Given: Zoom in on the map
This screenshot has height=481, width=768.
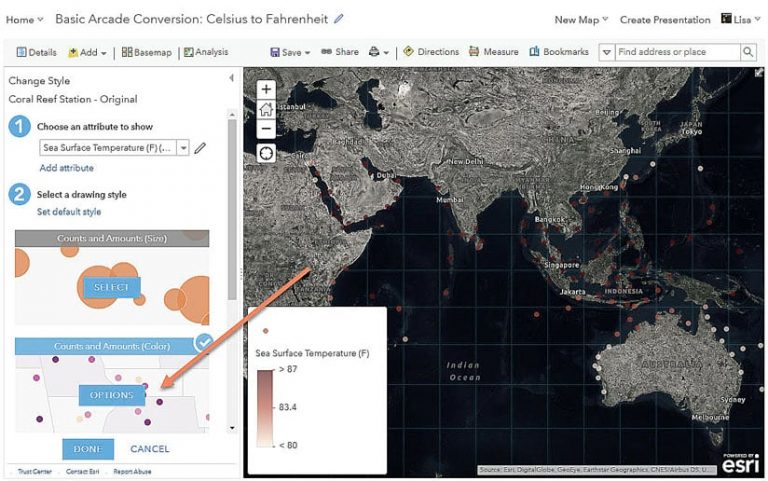Looking at the screenshot, I should click(x=266, y=90).
